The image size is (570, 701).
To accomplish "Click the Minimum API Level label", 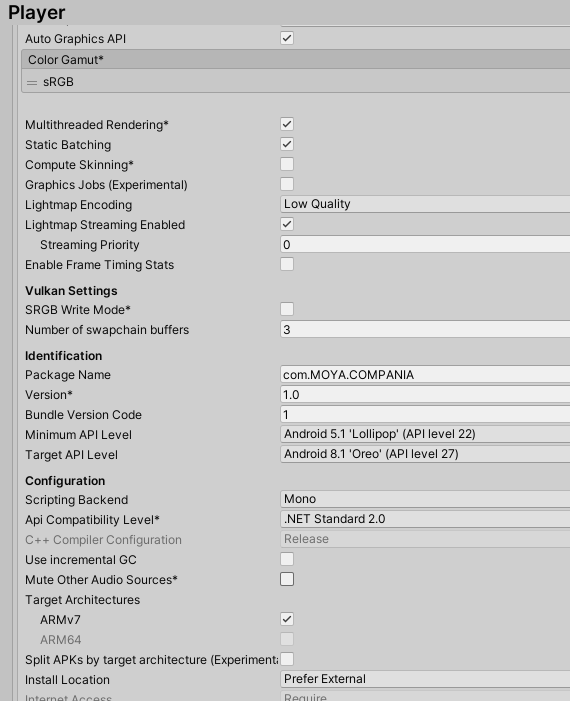I will click(x=78, y=435).
